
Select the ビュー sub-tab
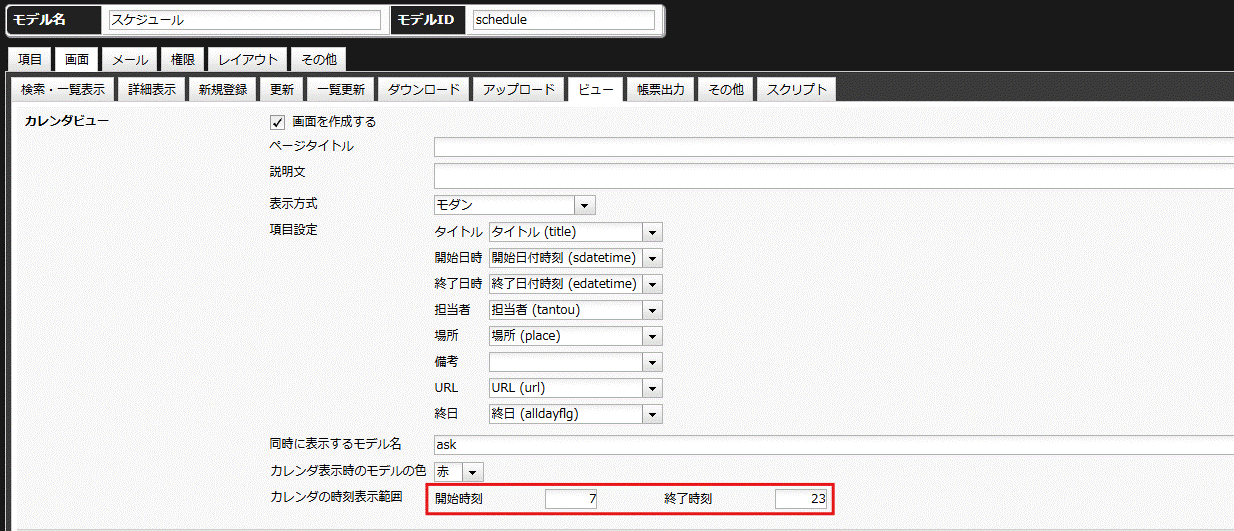(x=596, y=89)
